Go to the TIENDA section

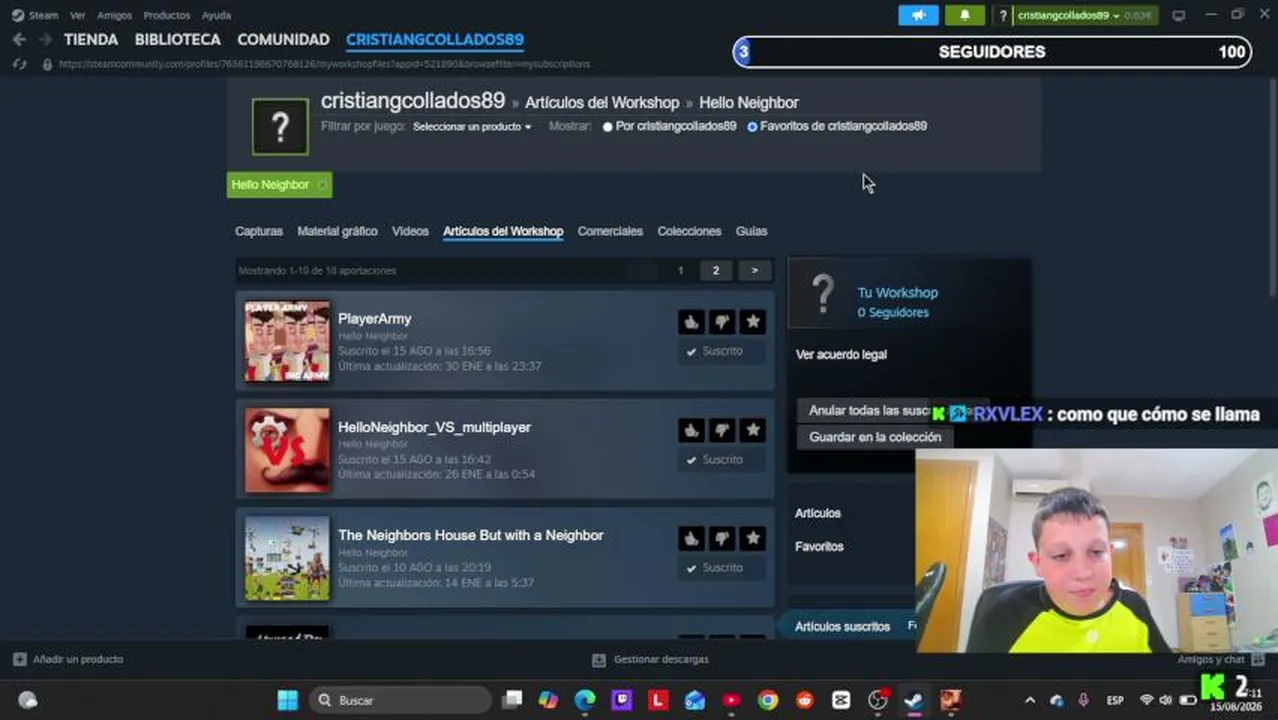coord(91,40)
